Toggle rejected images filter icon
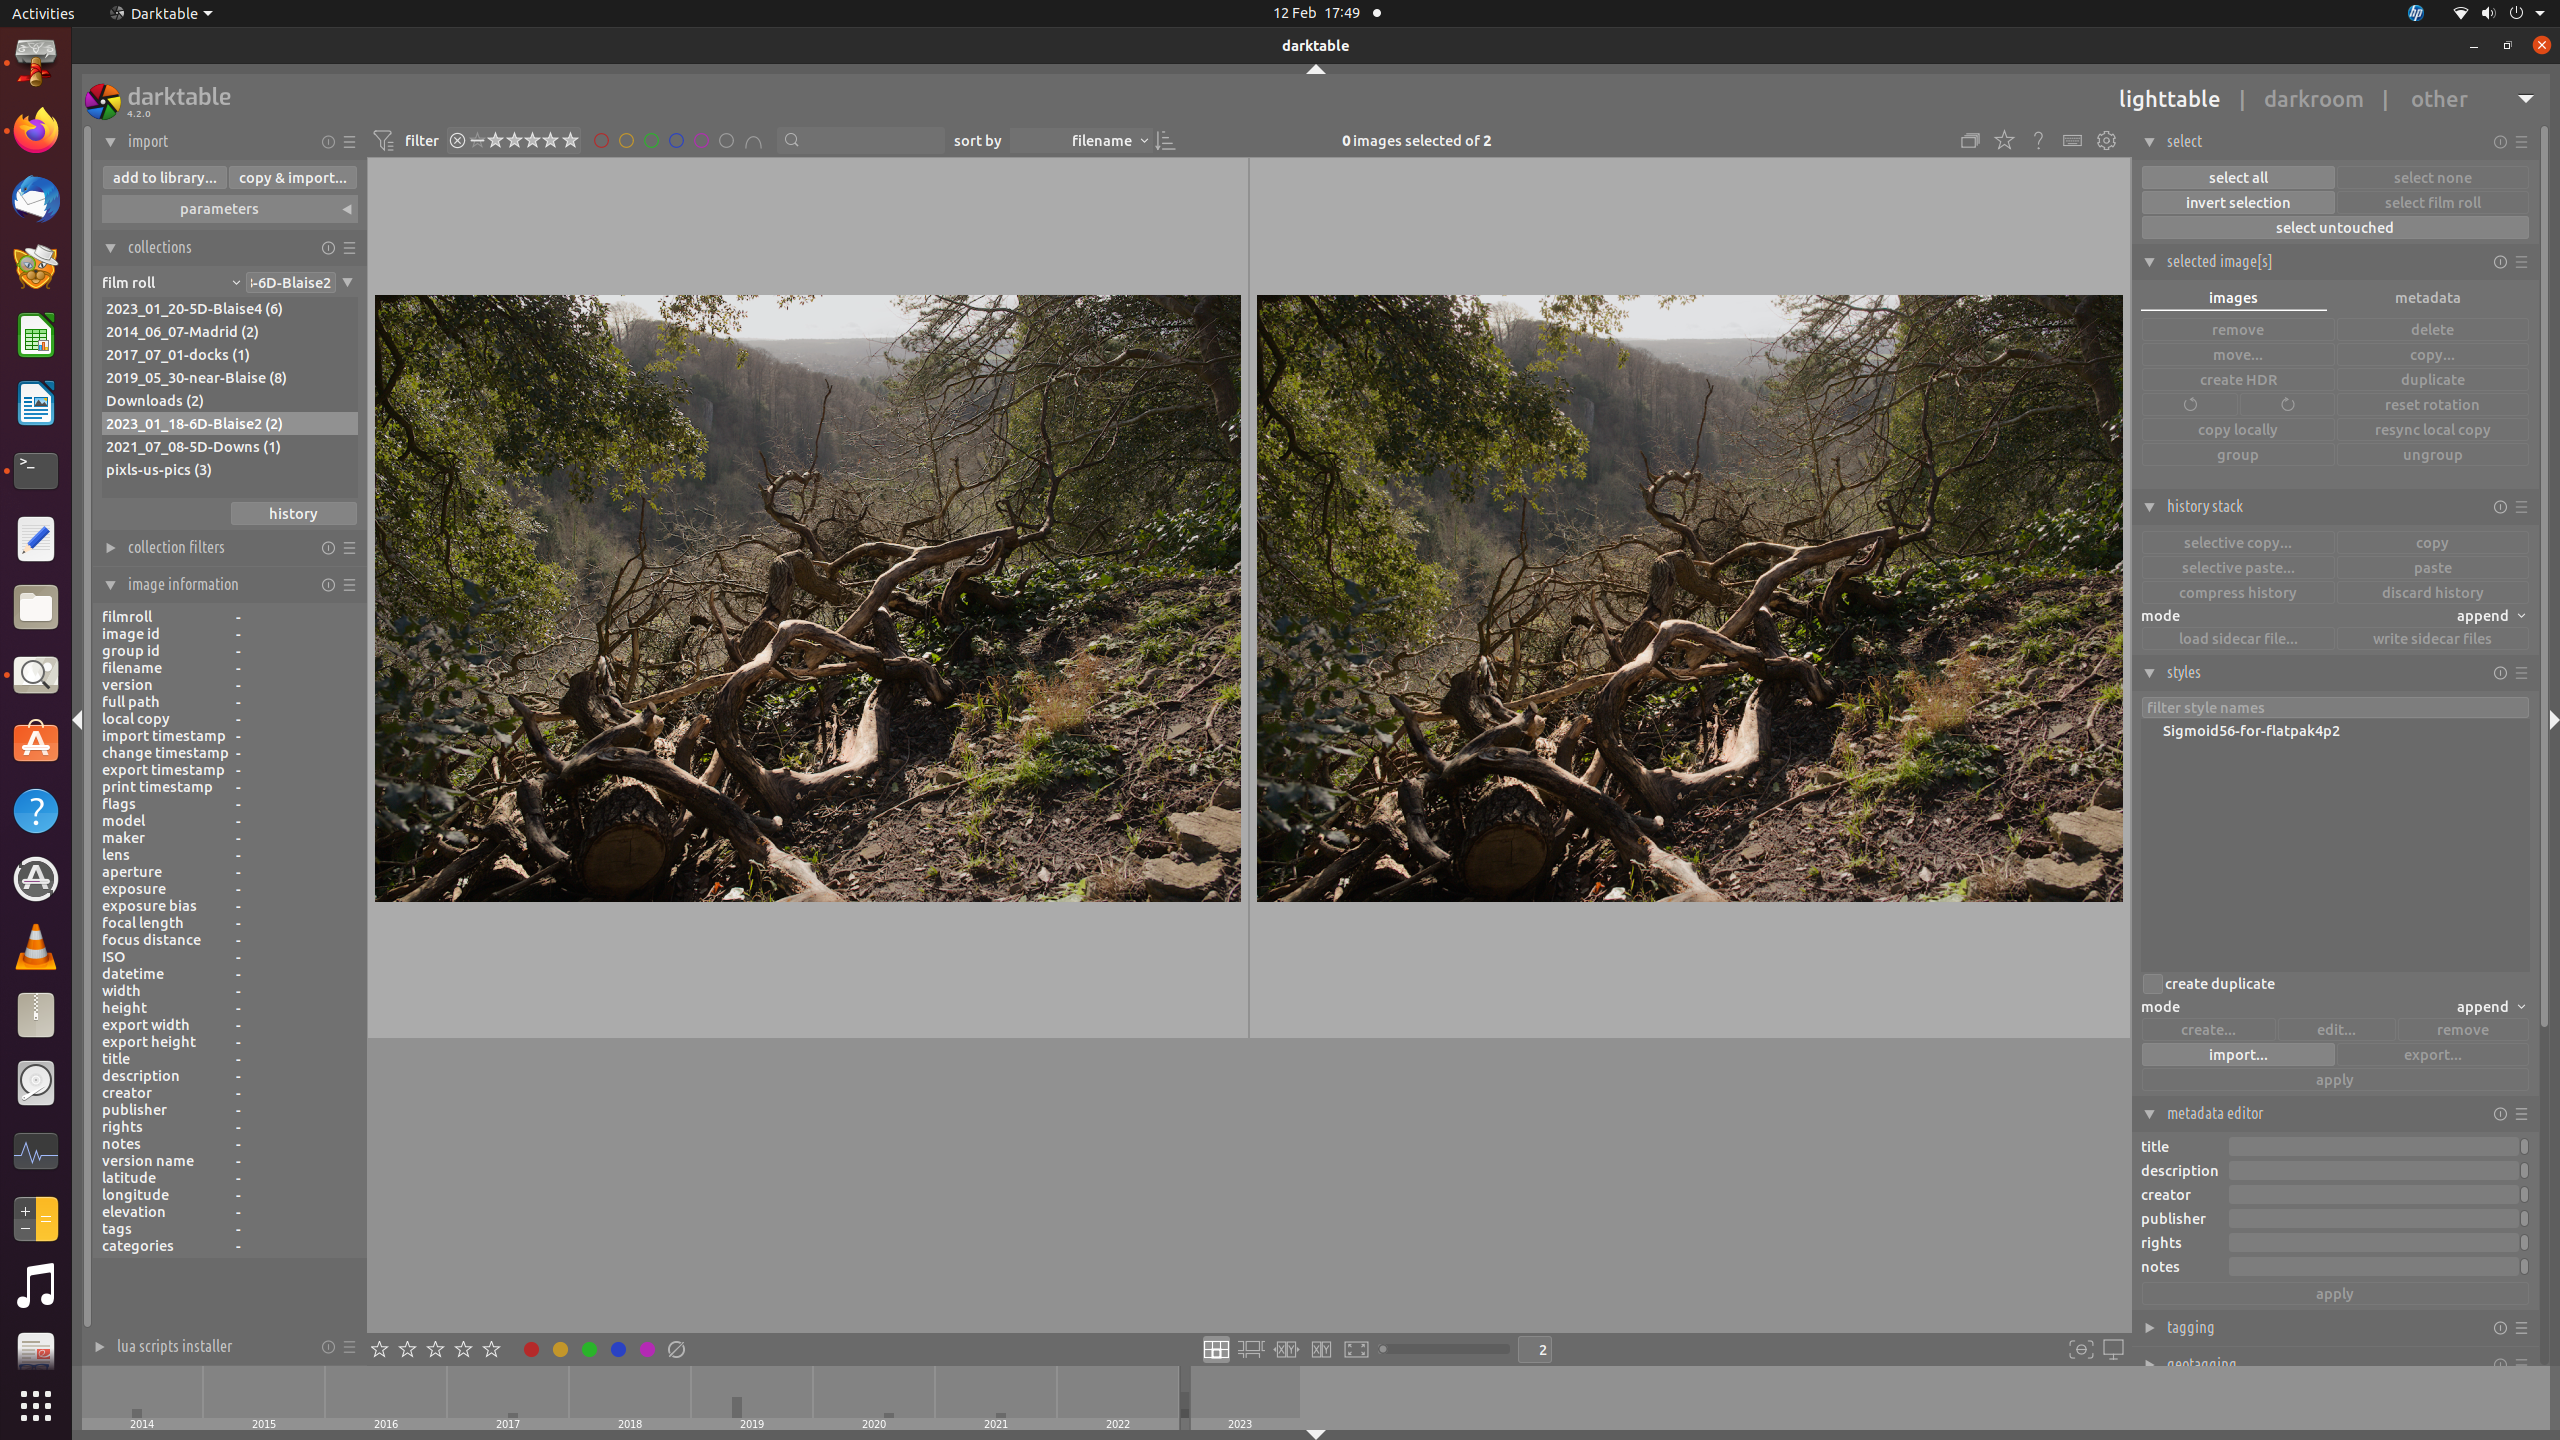The width and height of the screenshot is (2560, 1440). coord(457,141)
